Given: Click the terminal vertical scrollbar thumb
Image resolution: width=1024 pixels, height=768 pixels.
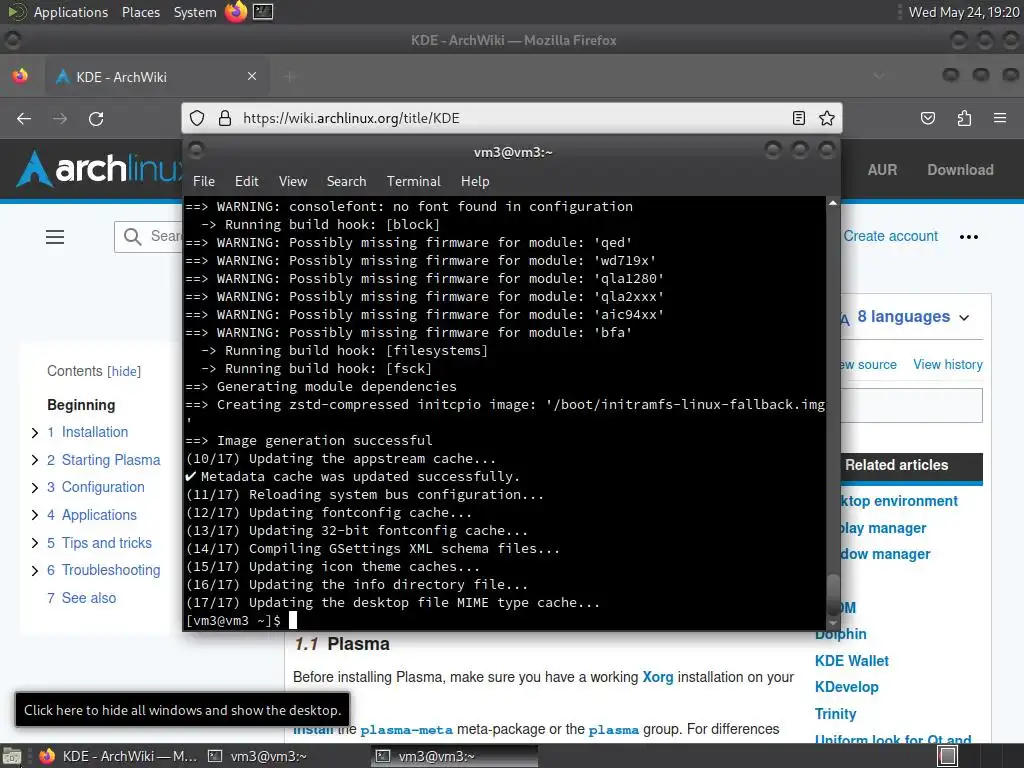Looking at the screenshot, I should (833, 593).
